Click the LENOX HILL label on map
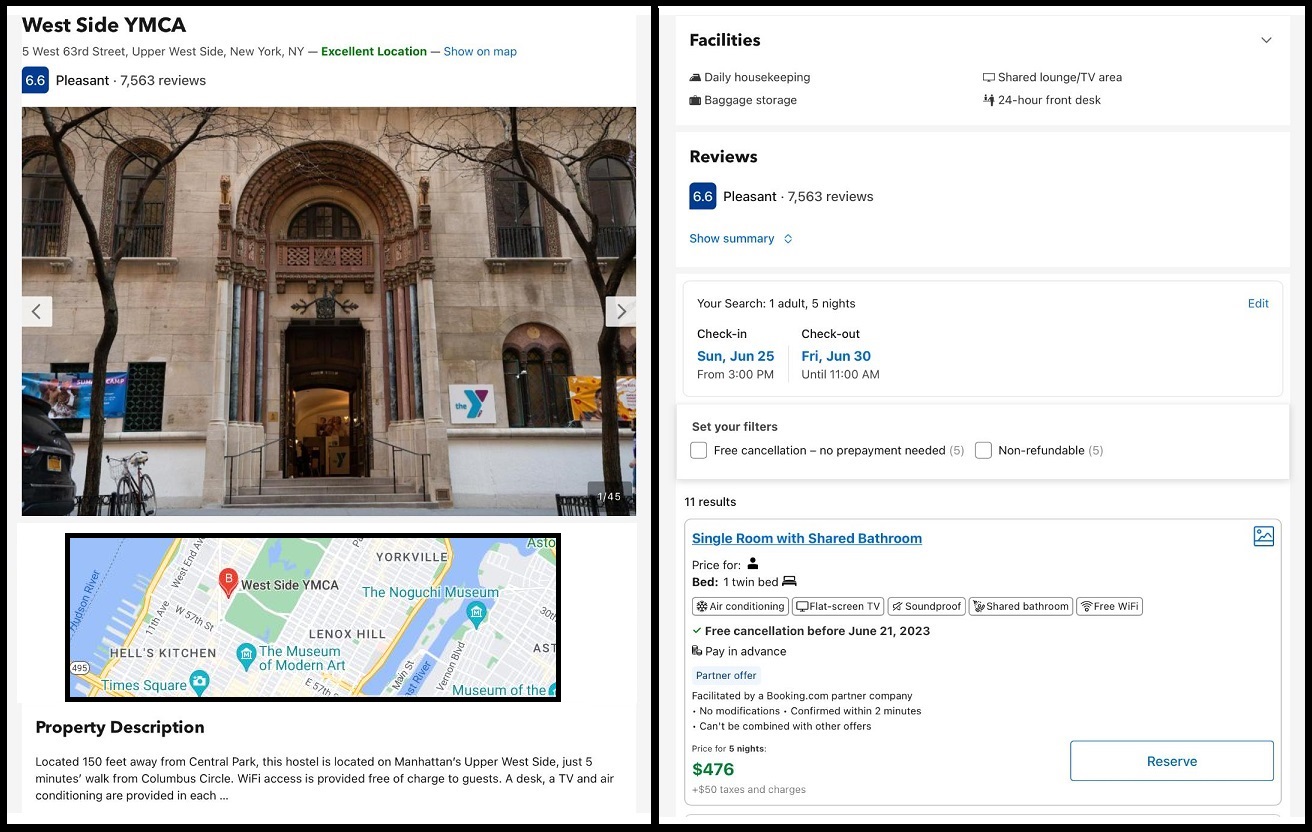 pos(347,634)
